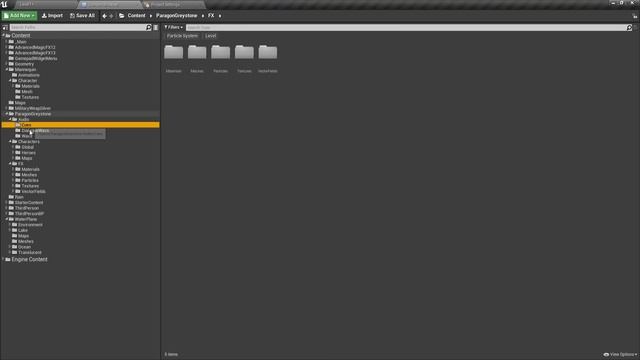Select the MilitaryWeapSilver folder

coord(33,108)
